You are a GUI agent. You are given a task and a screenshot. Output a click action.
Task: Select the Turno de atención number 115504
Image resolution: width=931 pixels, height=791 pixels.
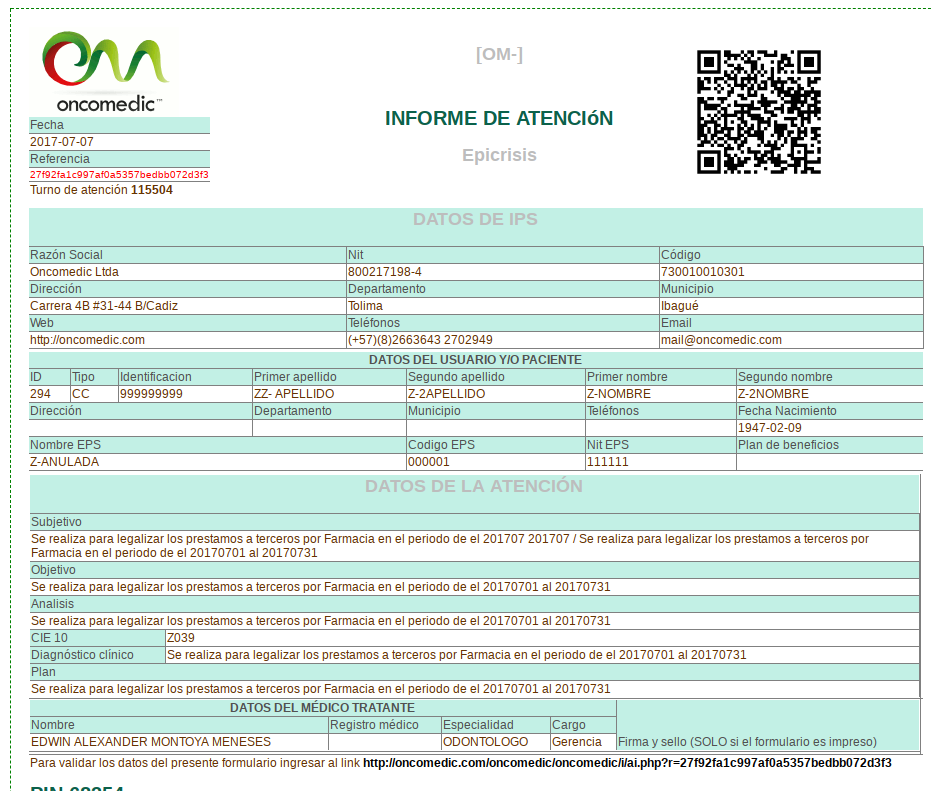pos(152,190)
